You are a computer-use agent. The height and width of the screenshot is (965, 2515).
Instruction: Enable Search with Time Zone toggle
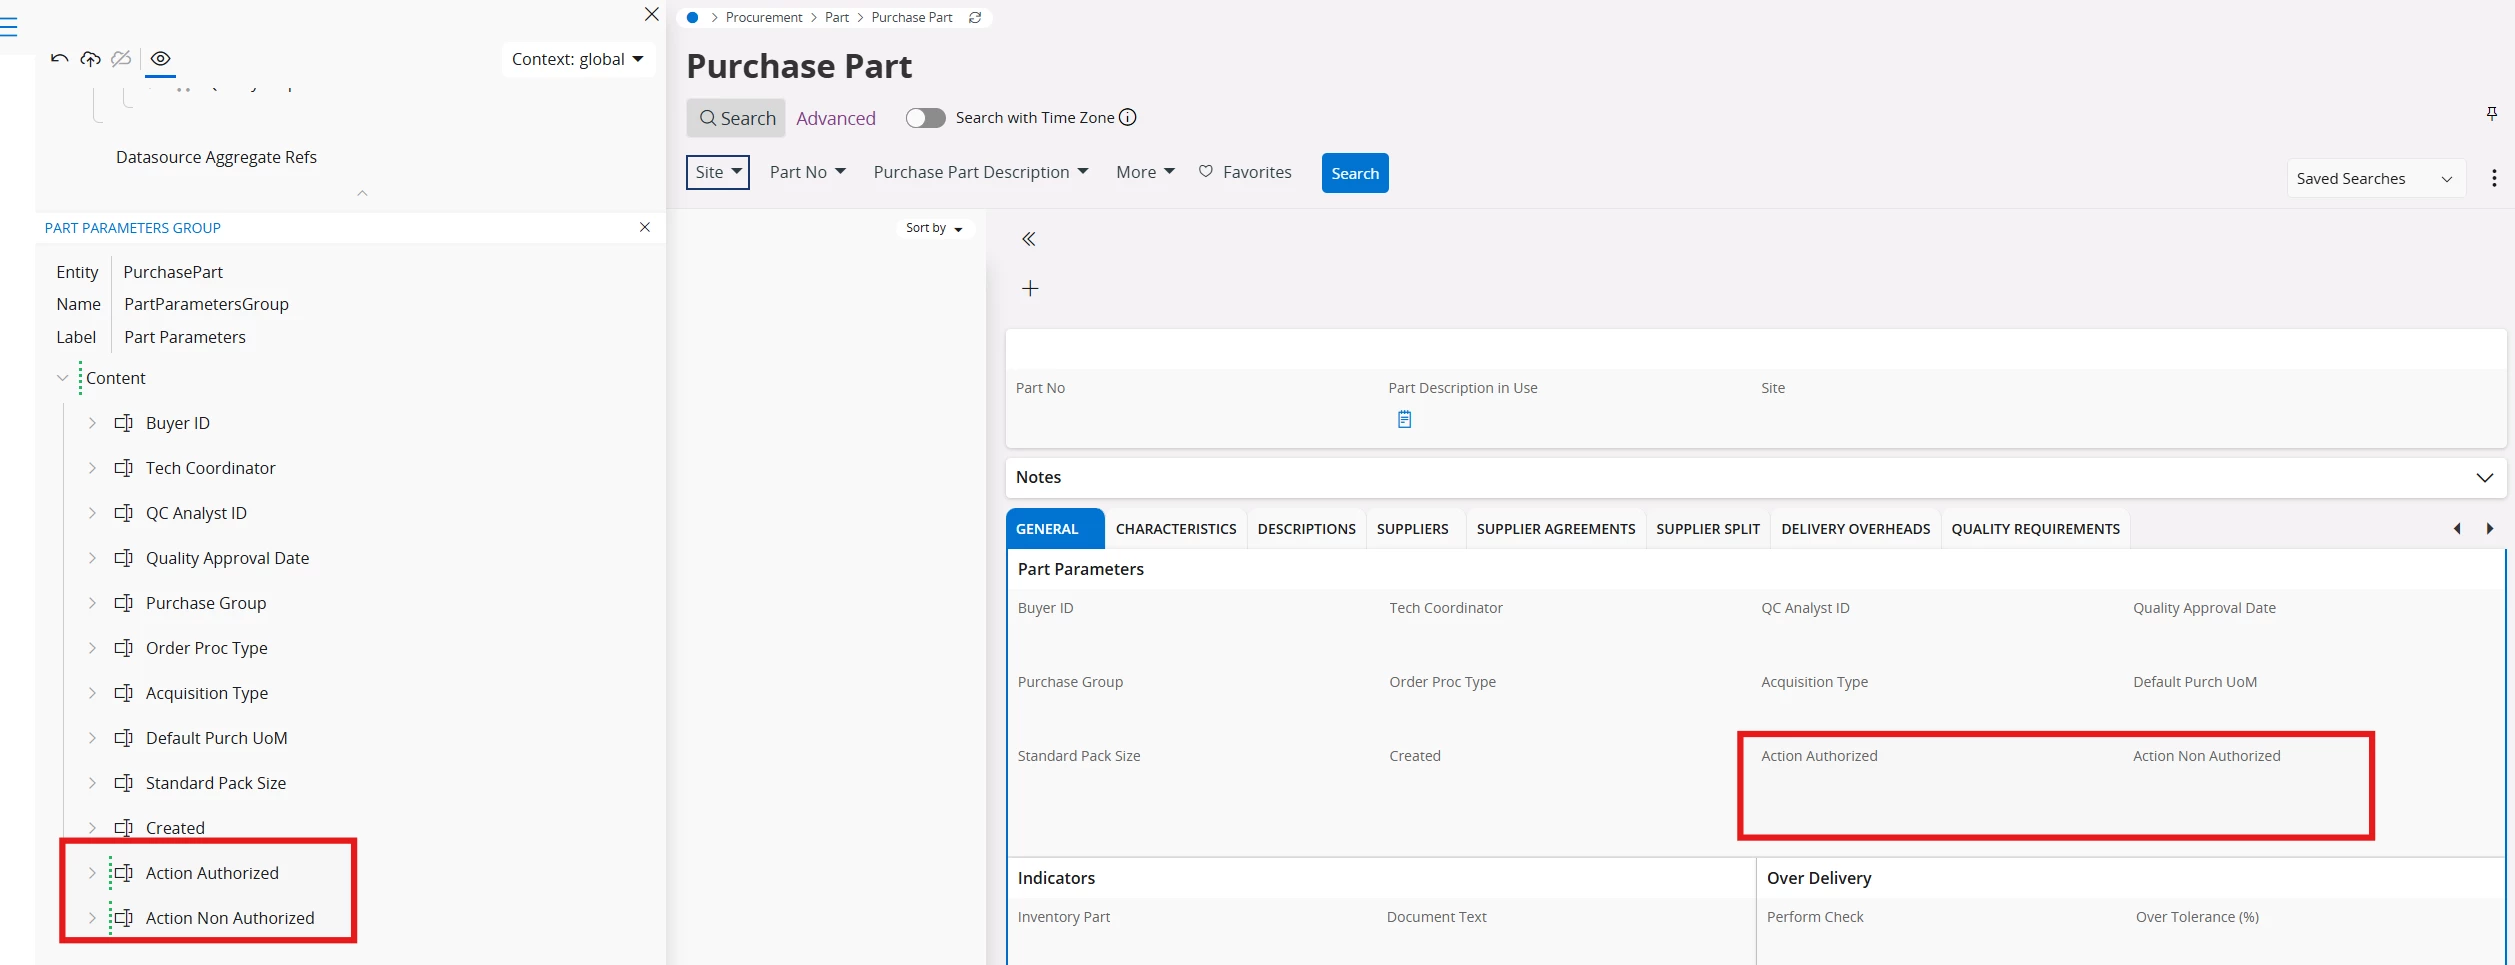pos(925,118)
